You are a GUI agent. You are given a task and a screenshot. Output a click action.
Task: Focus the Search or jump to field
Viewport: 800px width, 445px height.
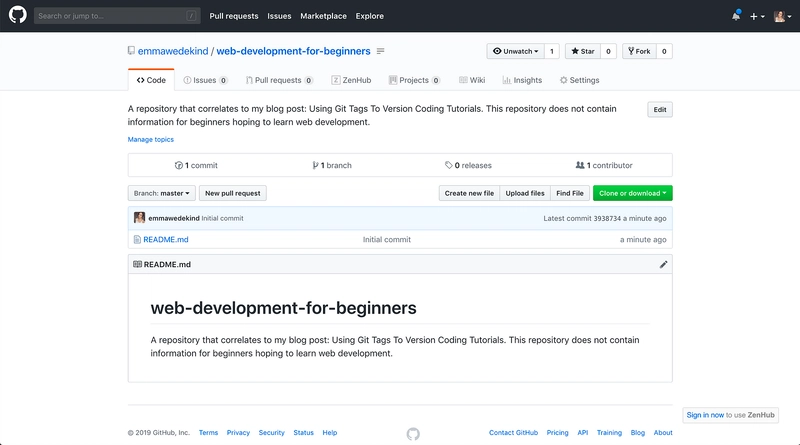(117, 16)
